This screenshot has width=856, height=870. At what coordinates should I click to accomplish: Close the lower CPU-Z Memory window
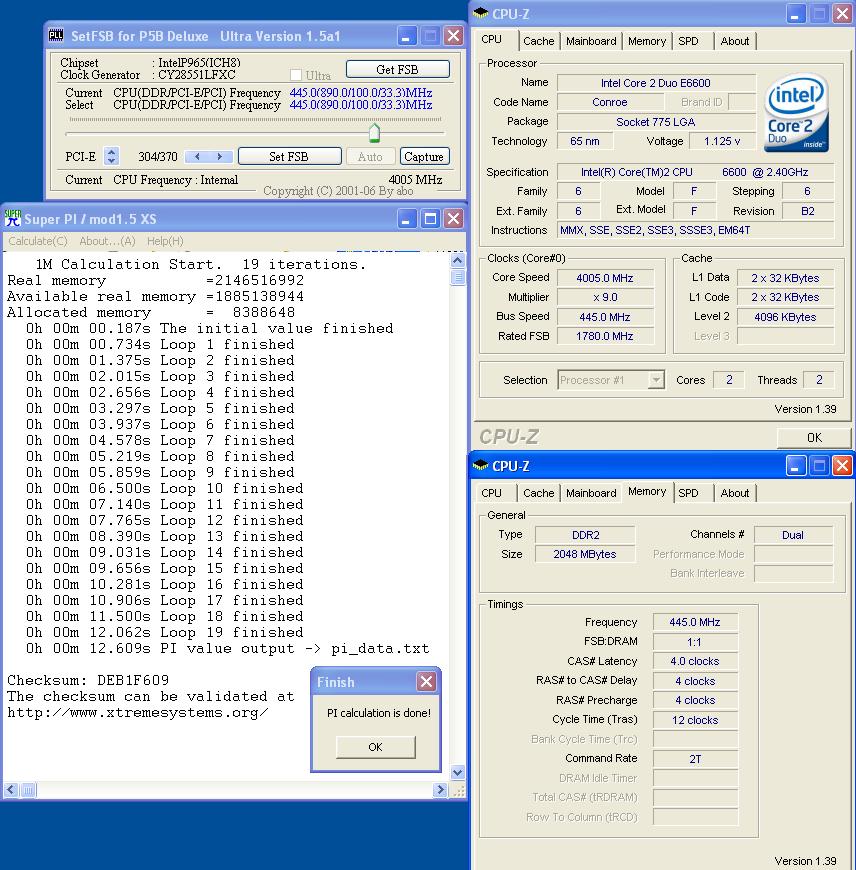coord(843,466)
